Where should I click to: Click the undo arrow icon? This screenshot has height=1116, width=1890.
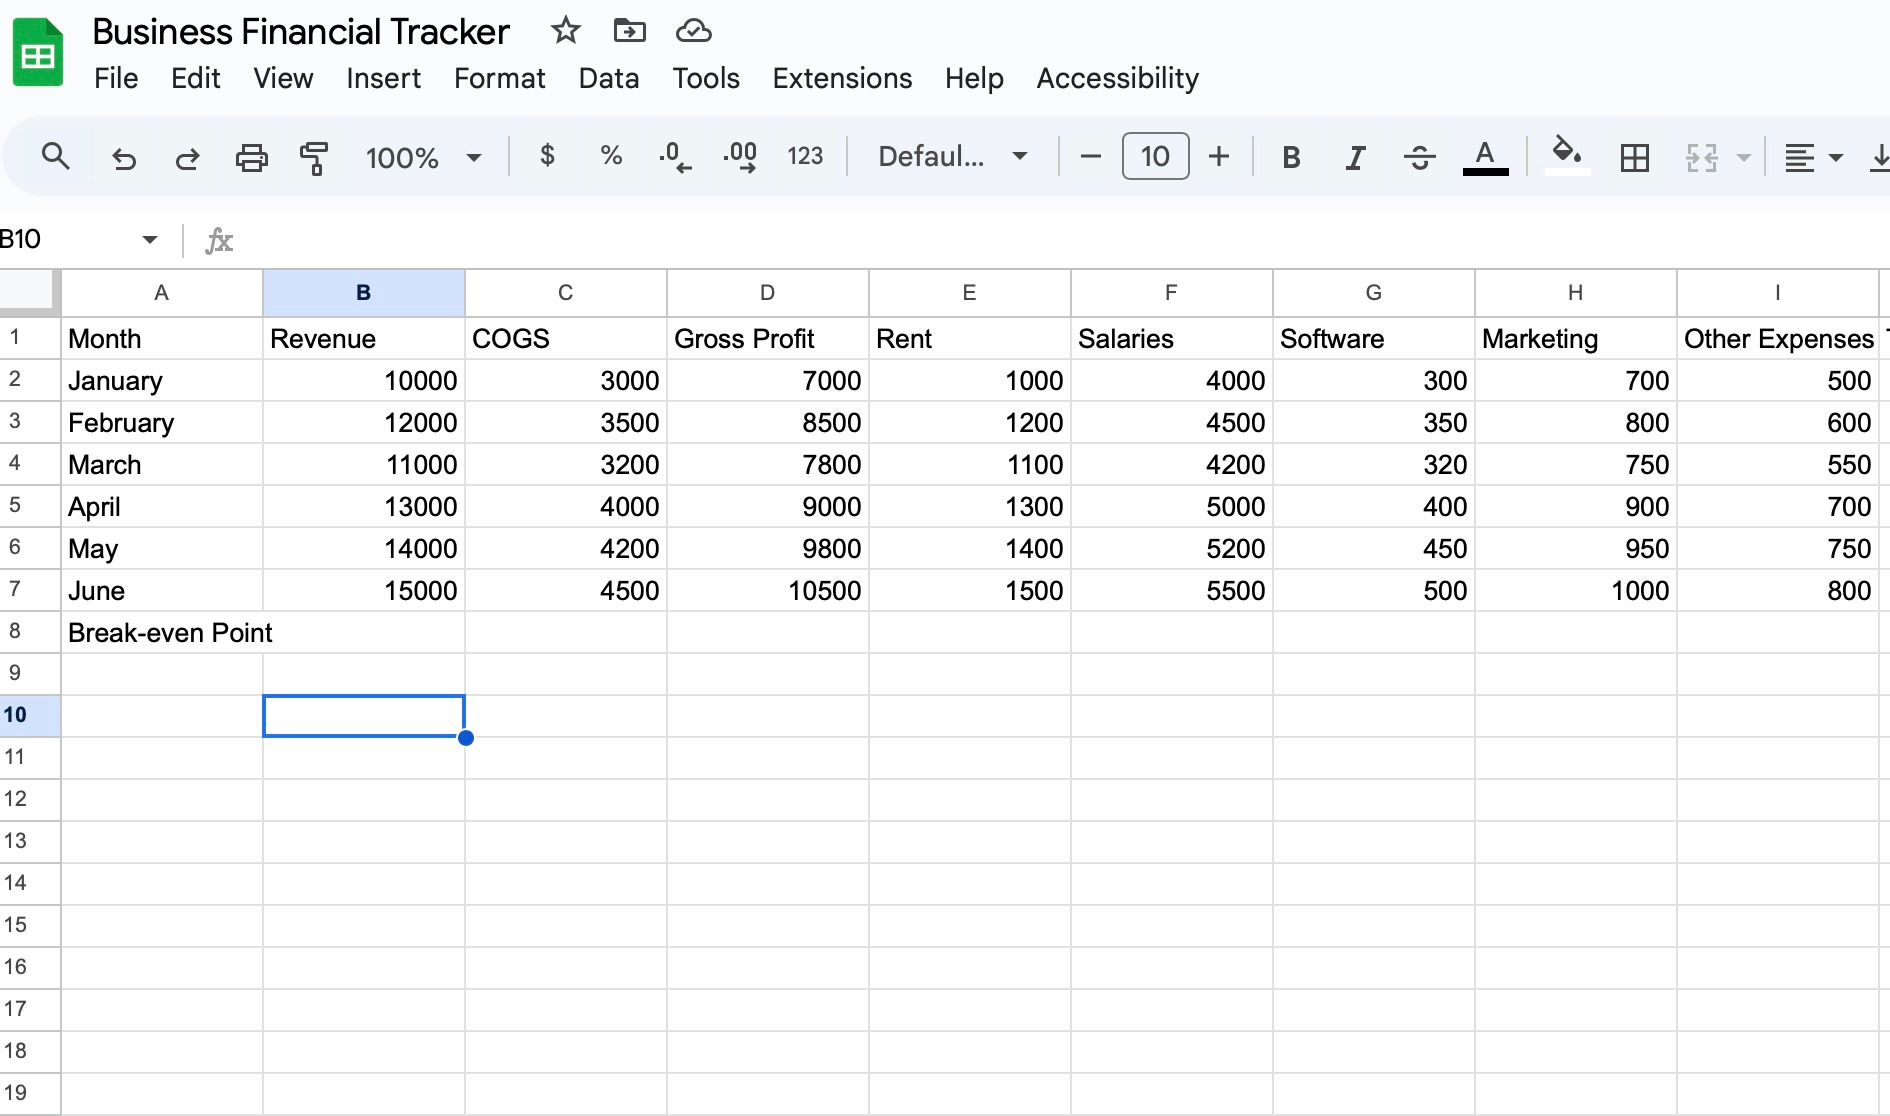pyautogui.click(x=124, y=157)
